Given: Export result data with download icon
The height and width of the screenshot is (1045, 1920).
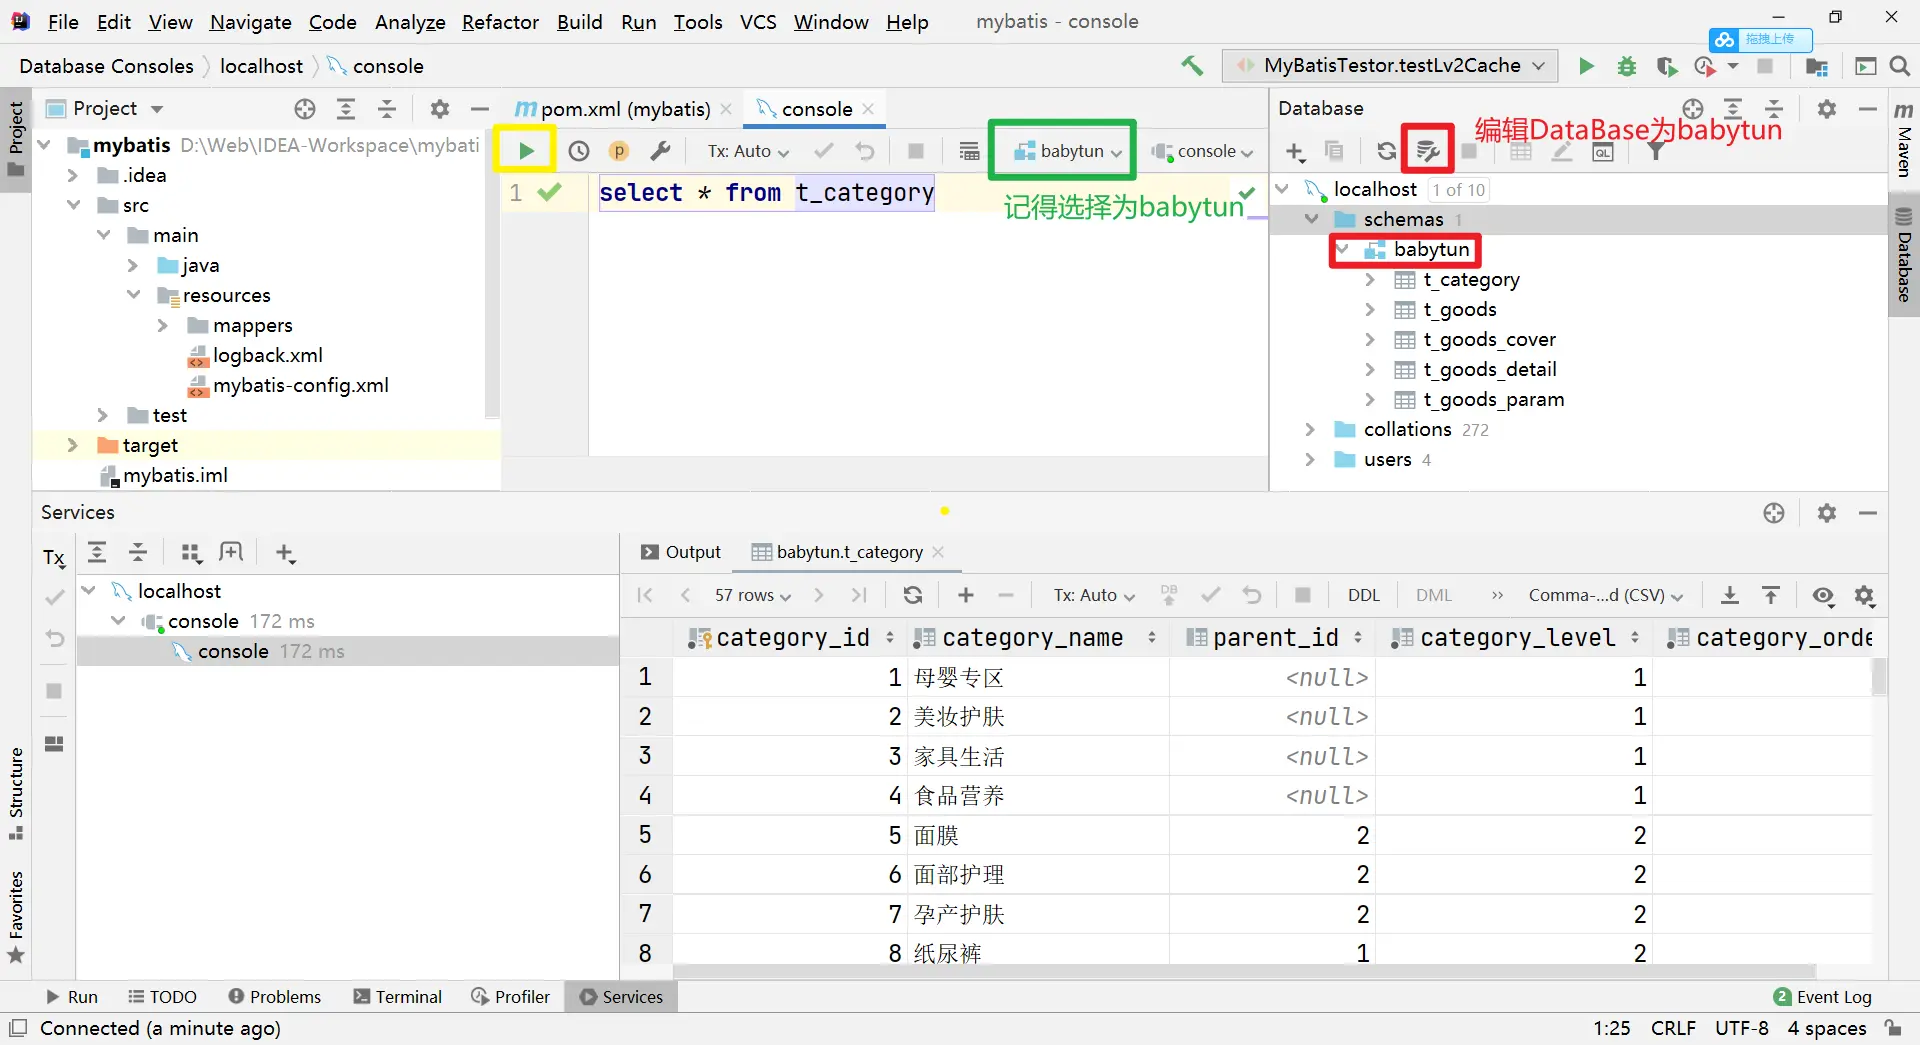Looking at the screenshot, I should pyautogui.click(x=1729, y=595).
